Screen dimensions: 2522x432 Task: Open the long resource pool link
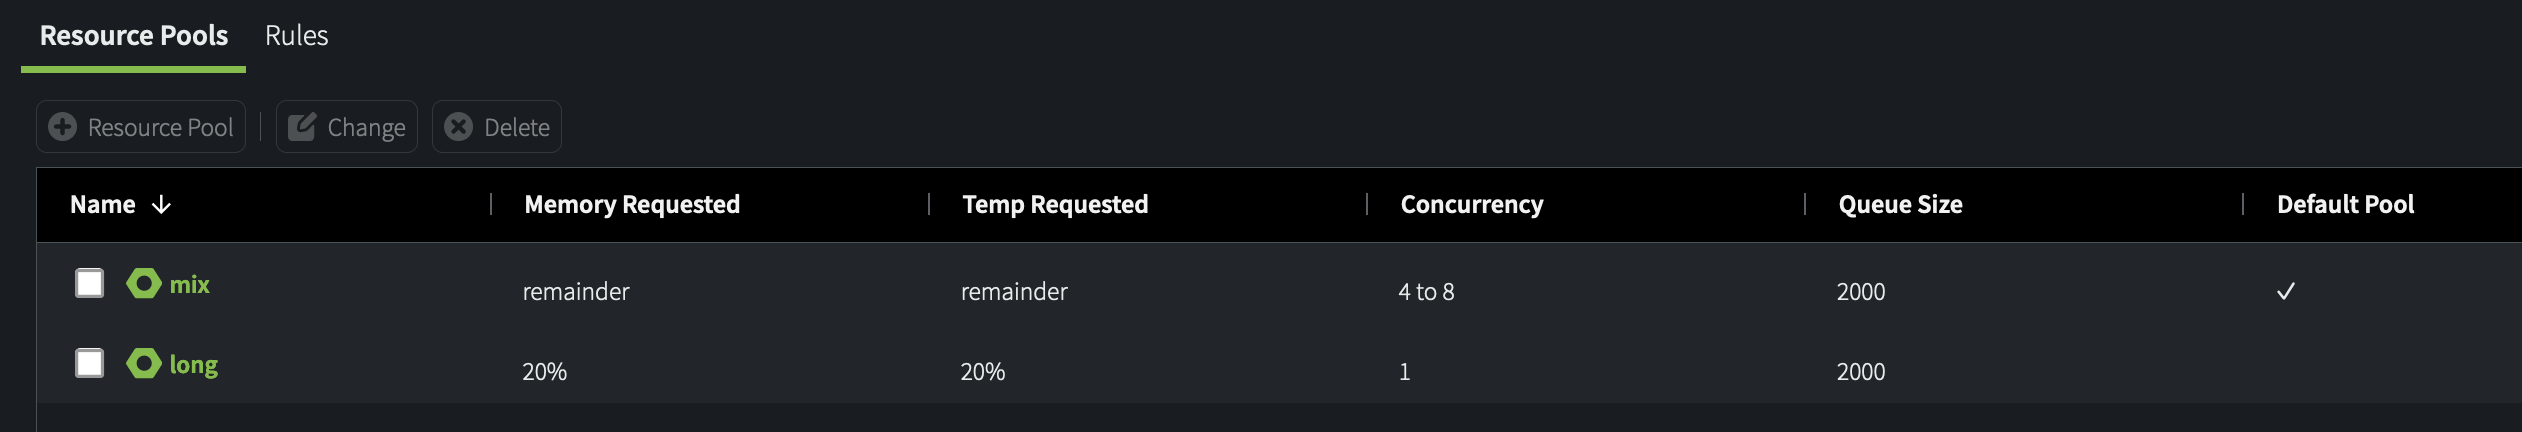(194, 365)
